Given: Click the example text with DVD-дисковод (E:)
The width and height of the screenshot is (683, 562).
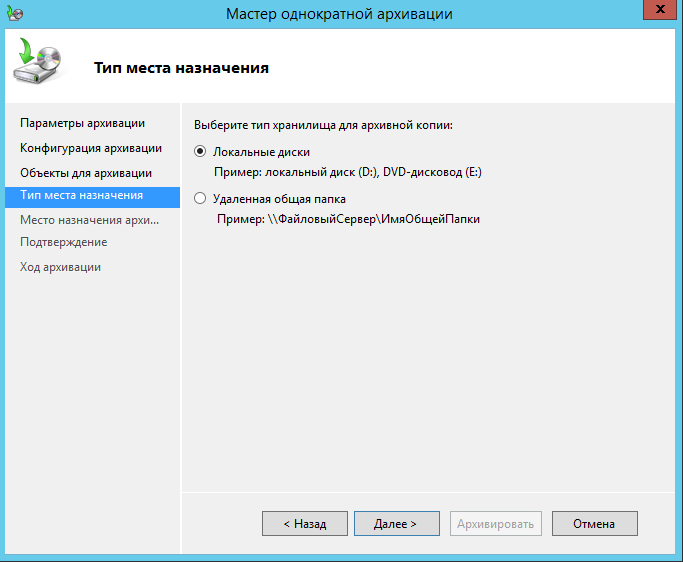Looking at the screenshot, I should click(348, 172).
